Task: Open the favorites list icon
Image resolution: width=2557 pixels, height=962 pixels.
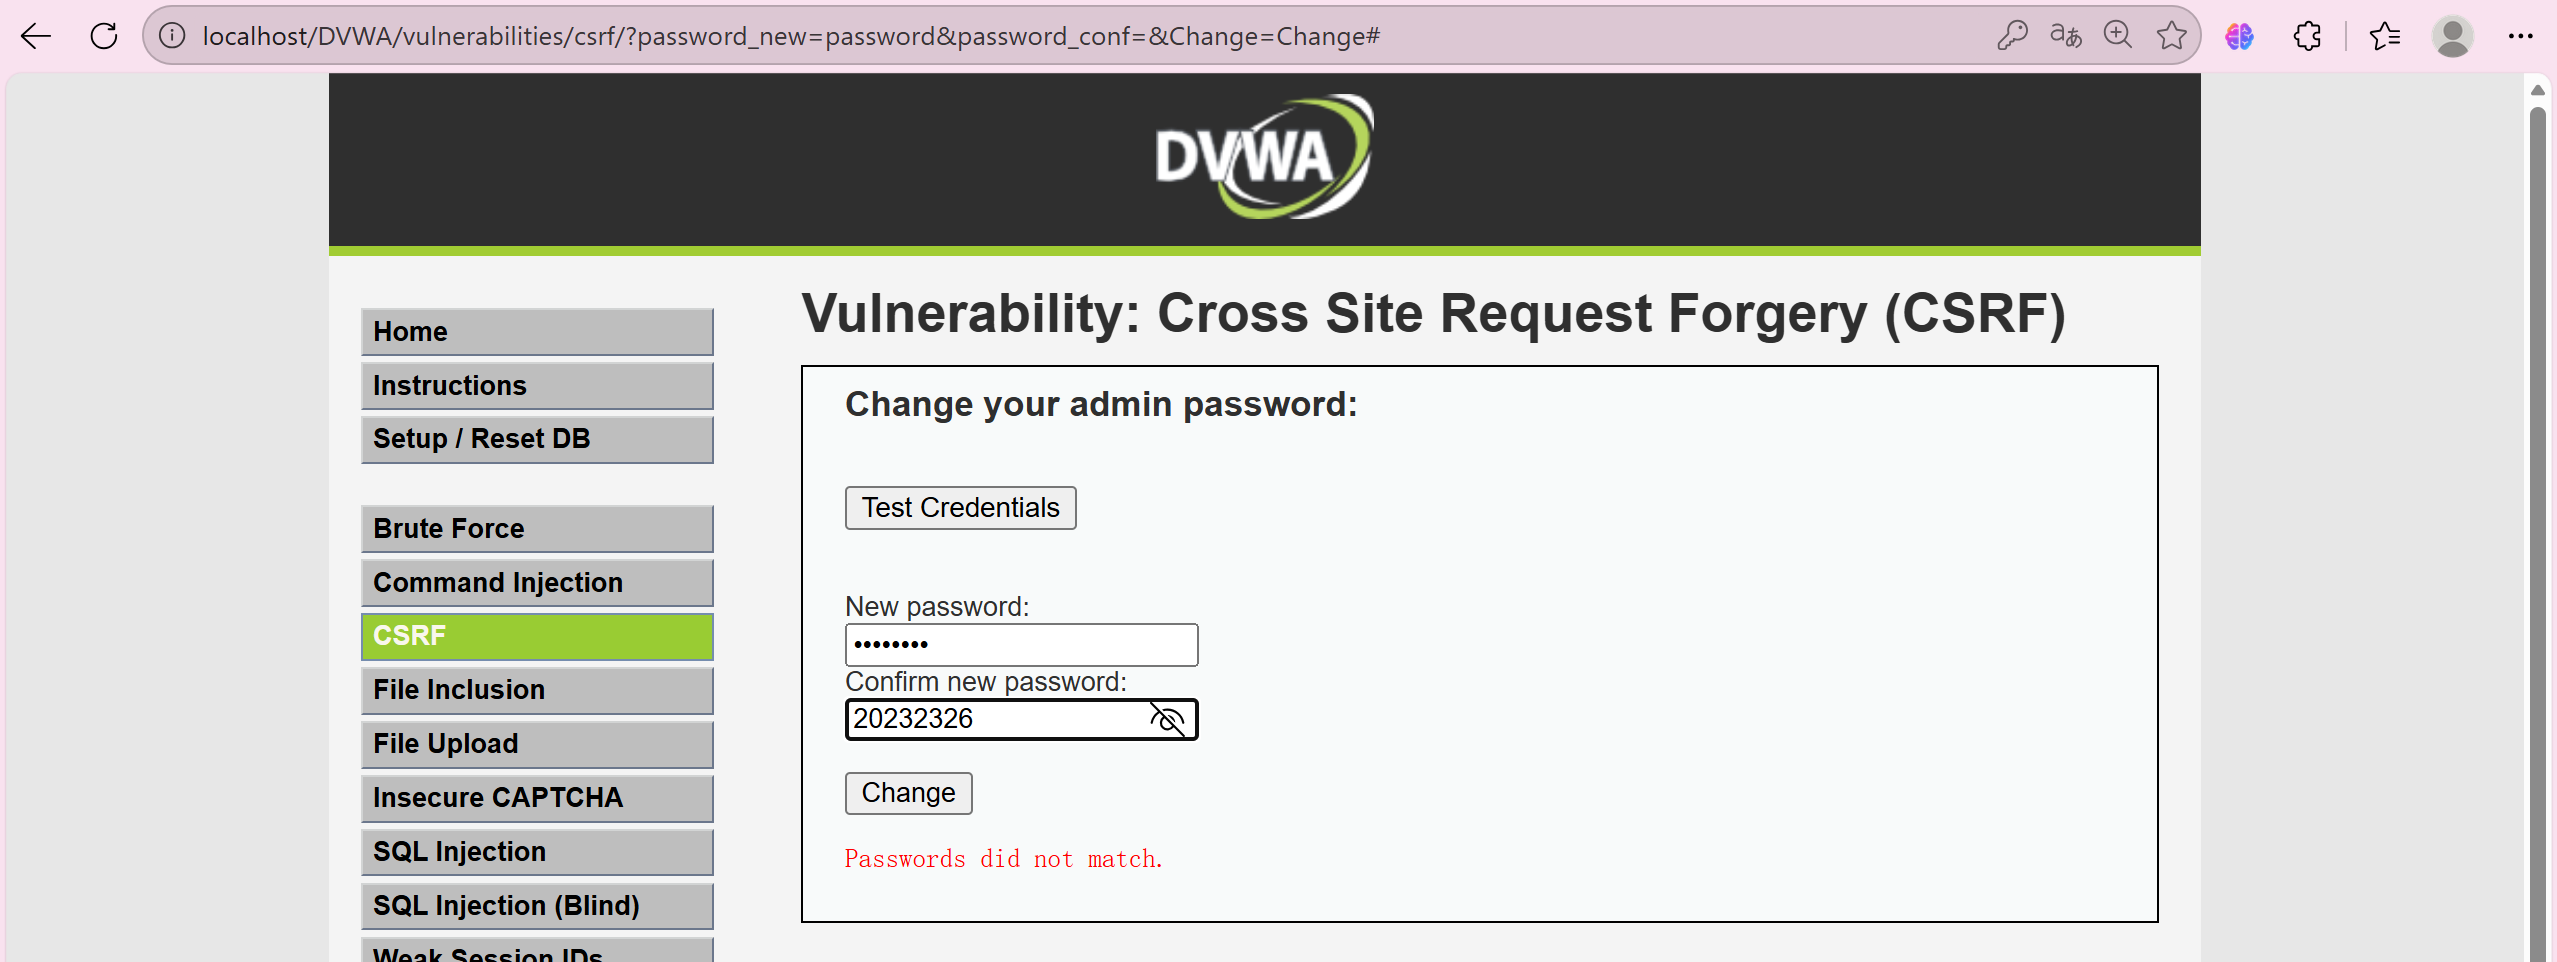Action: point(2385,37)
